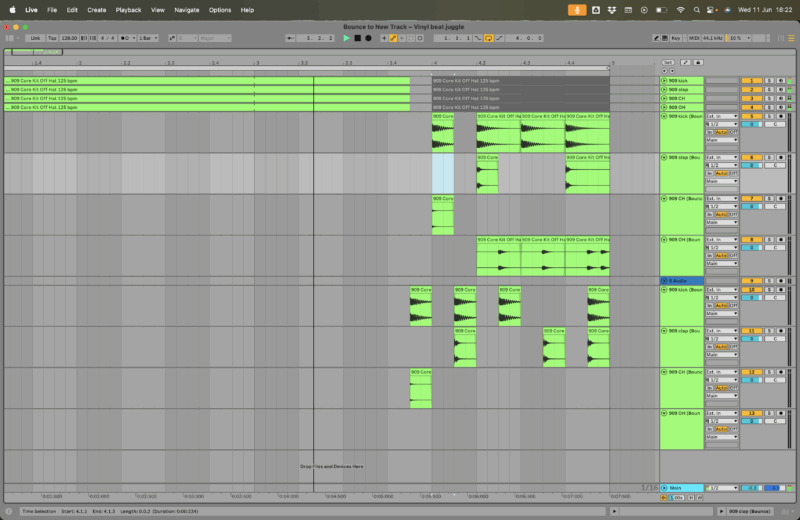This screenshot has width=800, height=520.
Task: Set monitor to Off on track 5
Action: pyautogui.click(x=733, y=132)
